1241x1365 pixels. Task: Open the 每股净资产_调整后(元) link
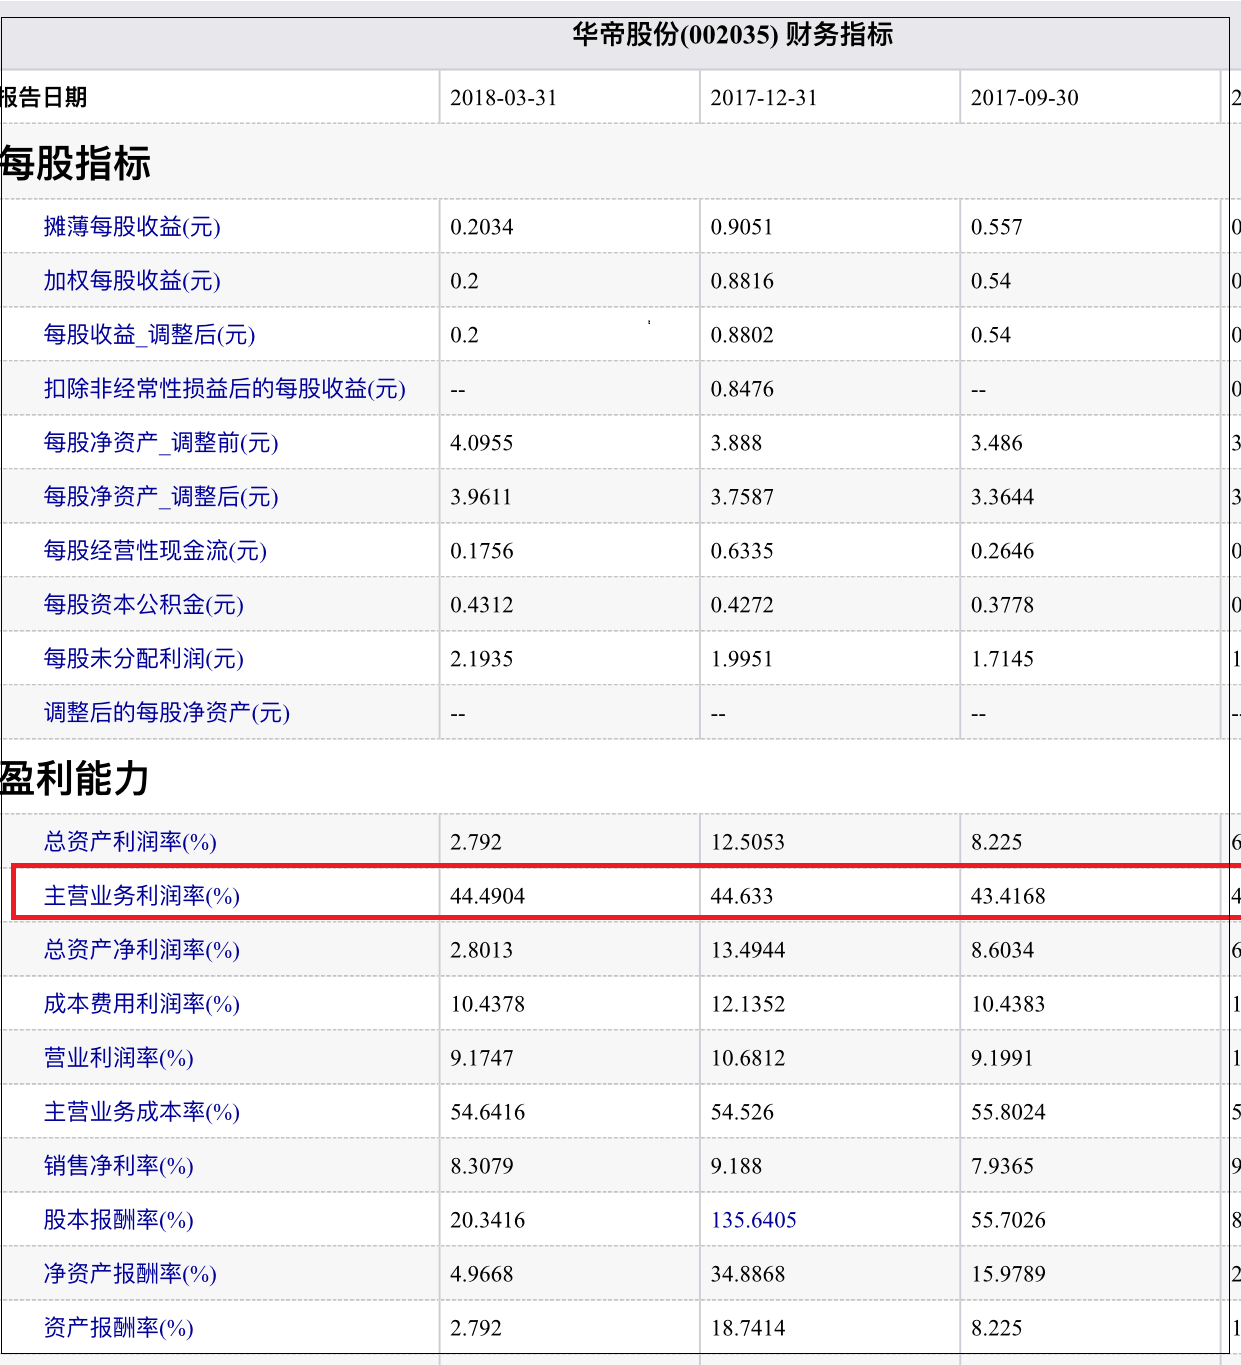click(161, 497)
